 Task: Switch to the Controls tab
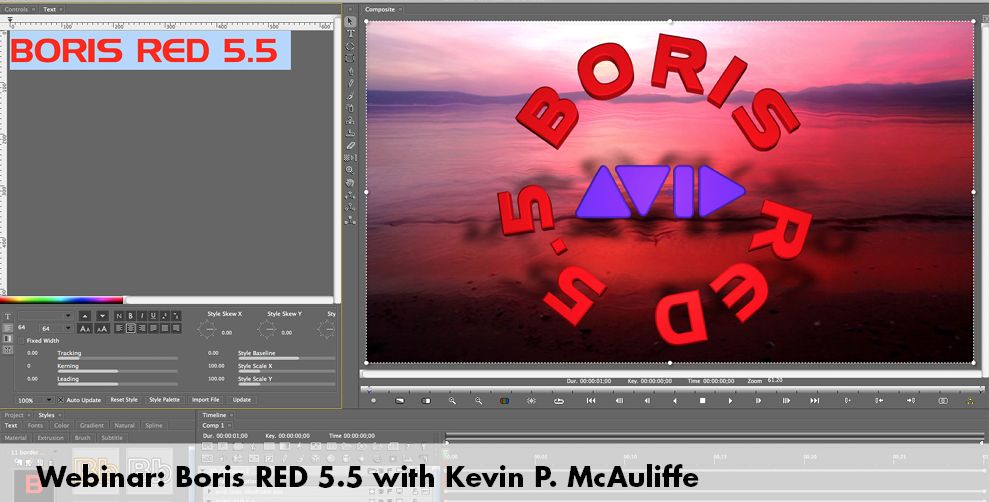coord(16,9)
